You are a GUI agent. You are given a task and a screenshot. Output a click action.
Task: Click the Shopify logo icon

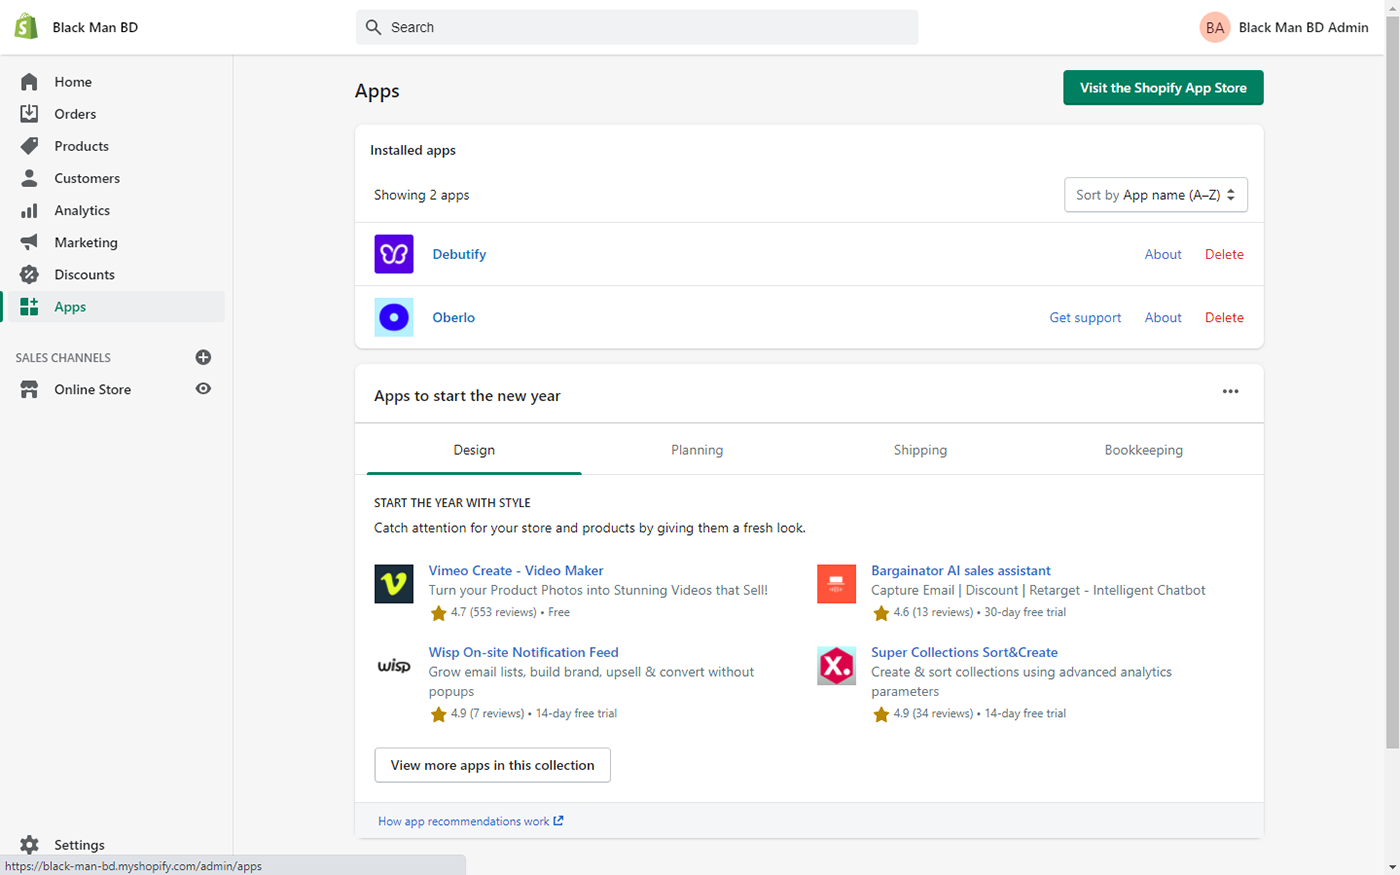tap(26, 27)
